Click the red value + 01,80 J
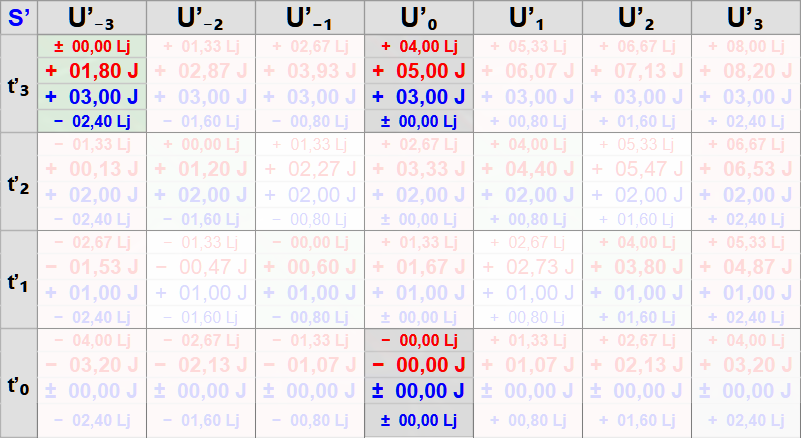 (x=92, y=71)
